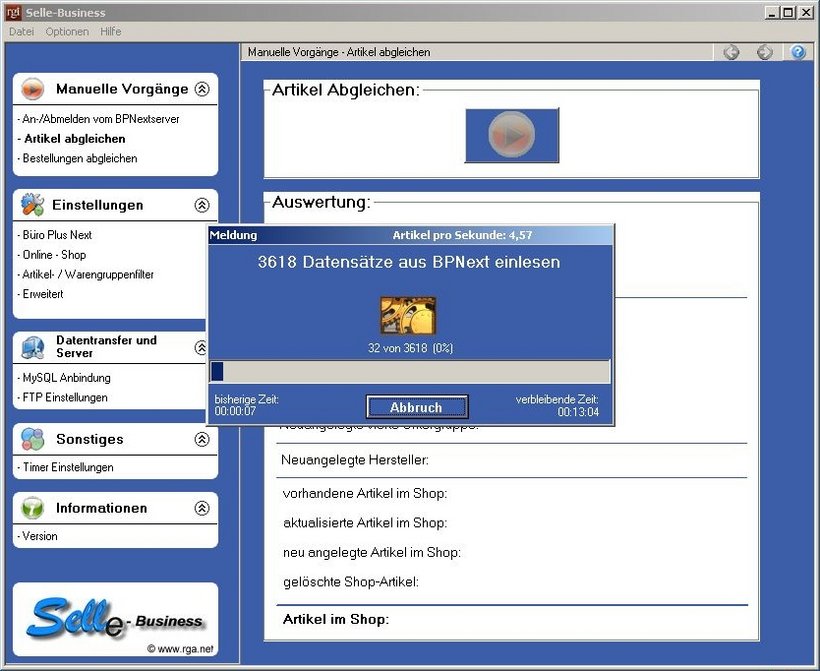Click the Einstellungen tools icon

(33, 205)
